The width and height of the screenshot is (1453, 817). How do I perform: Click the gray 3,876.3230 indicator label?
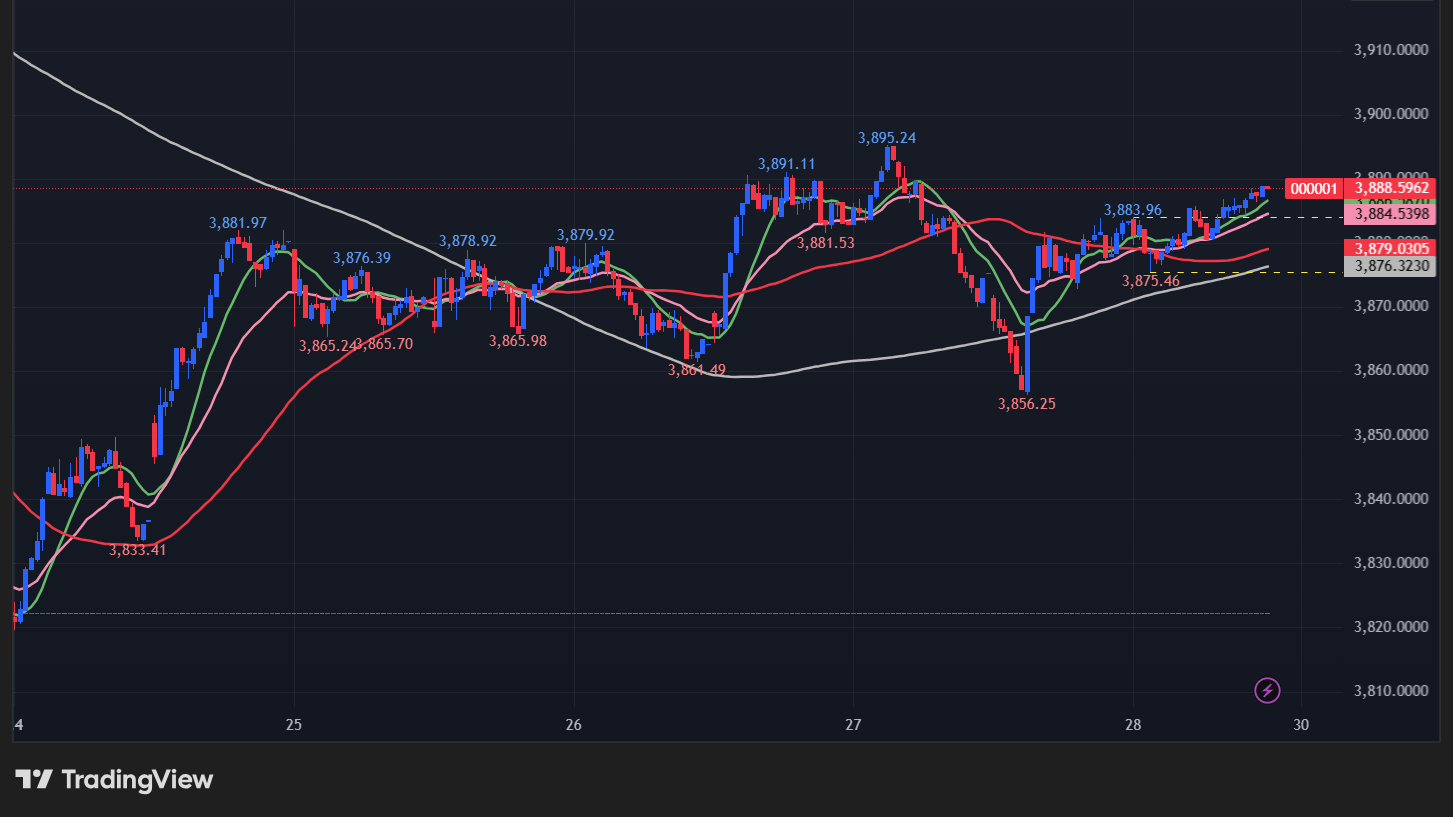pos(1393,266)
